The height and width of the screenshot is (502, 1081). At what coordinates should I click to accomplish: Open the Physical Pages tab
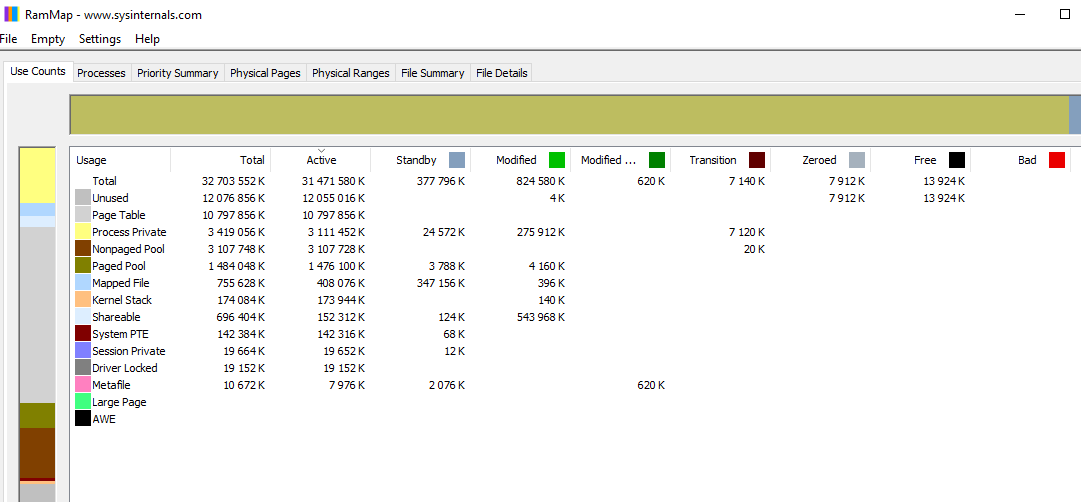point(265,73)
